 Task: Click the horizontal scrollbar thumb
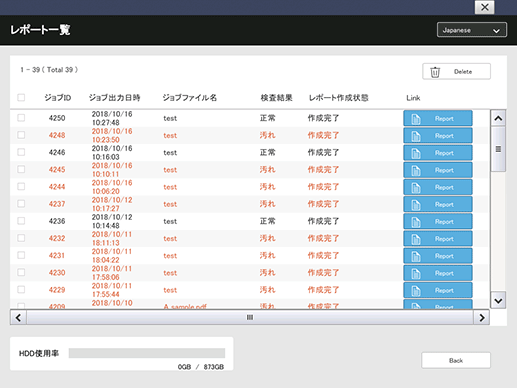click(x=250, y=318)
